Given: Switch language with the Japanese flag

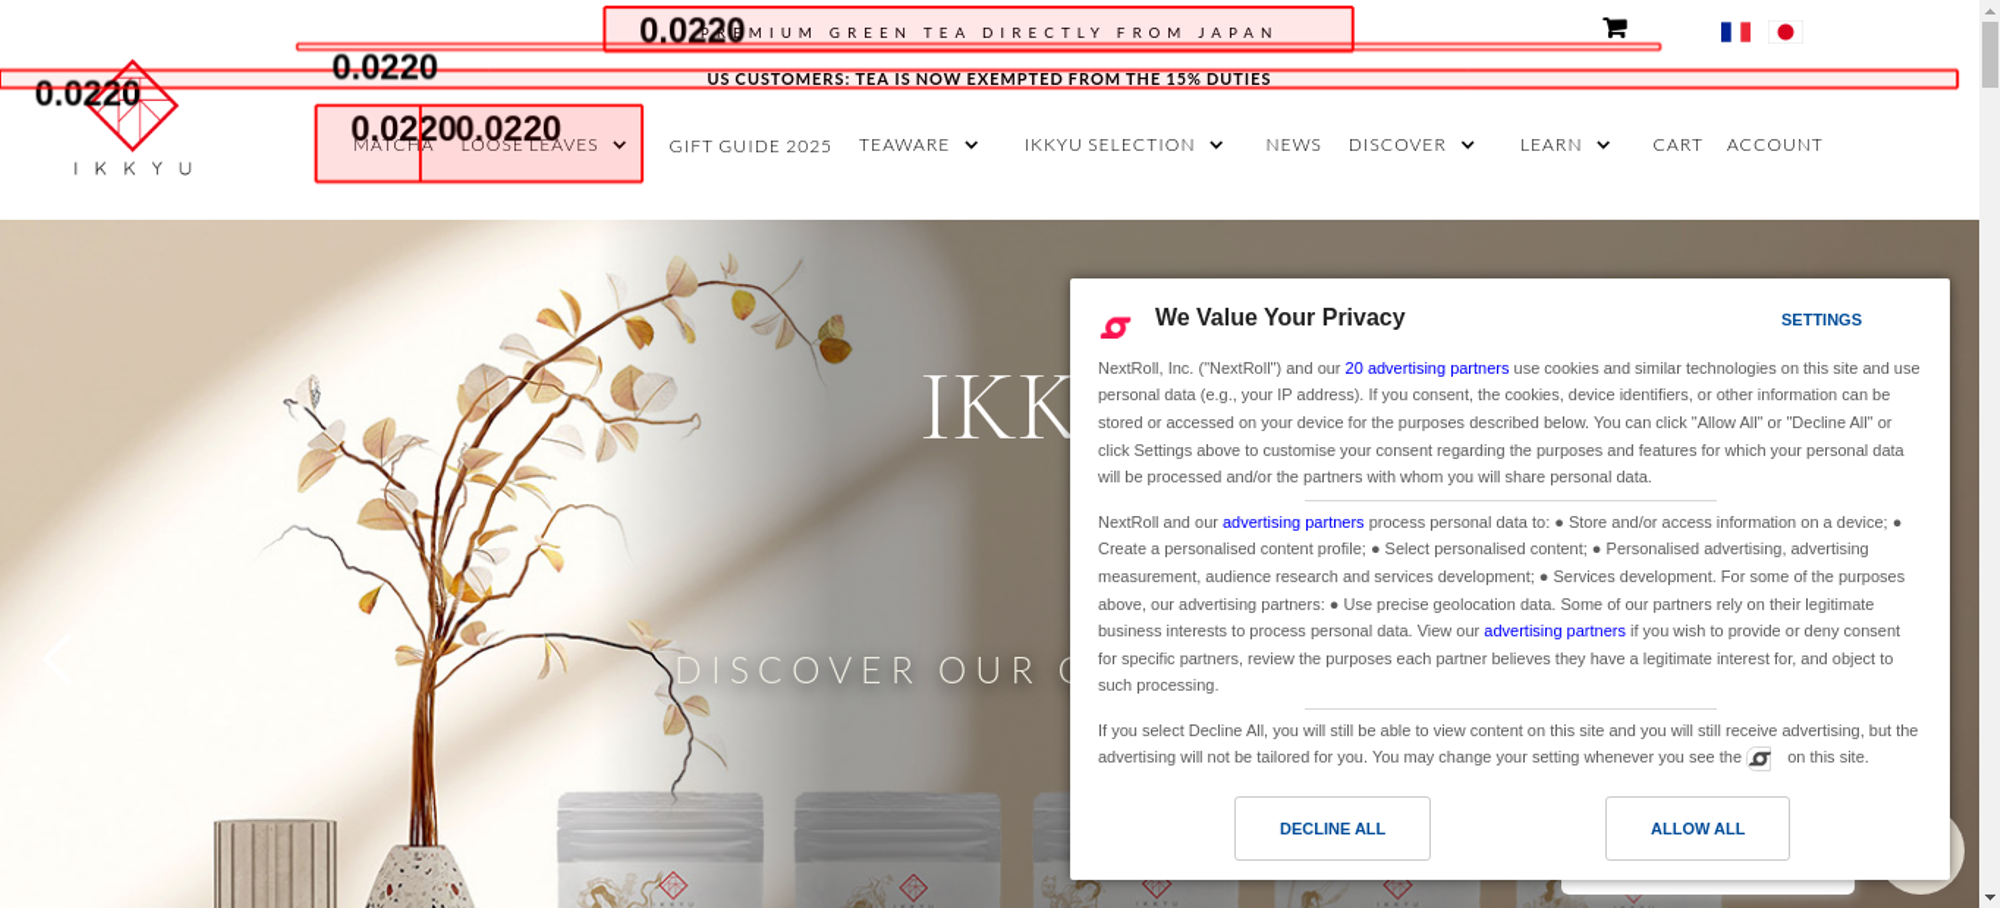Looking at the screenshot, I should pos(1785,32).
